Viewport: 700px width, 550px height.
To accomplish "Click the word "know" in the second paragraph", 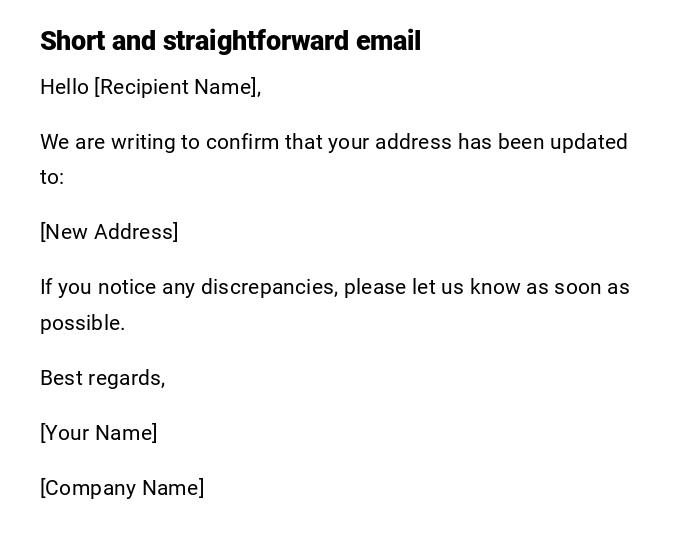I will click(x=495, y=287).
